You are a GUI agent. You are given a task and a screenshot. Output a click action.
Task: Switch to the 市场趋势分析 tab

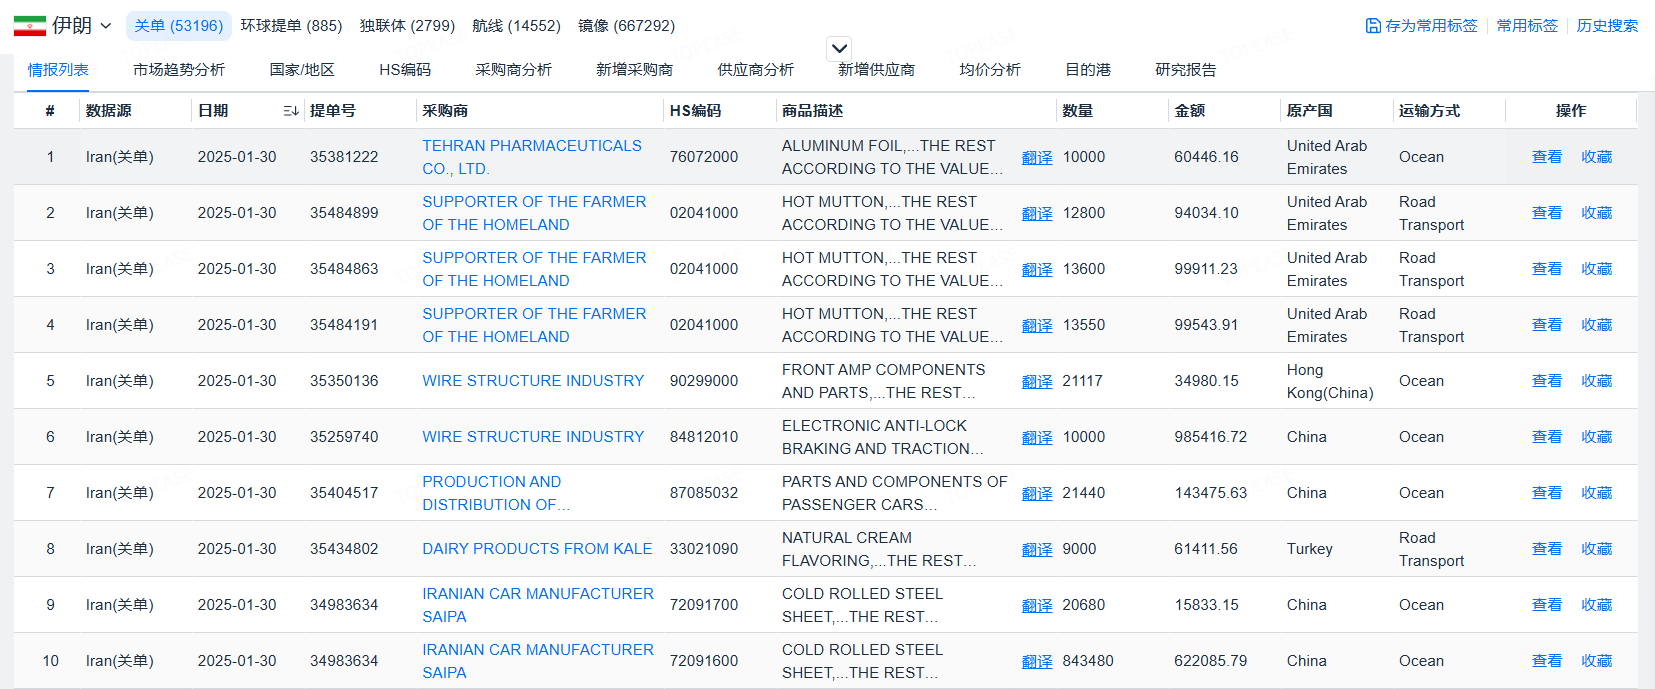(x=179, y=70)
